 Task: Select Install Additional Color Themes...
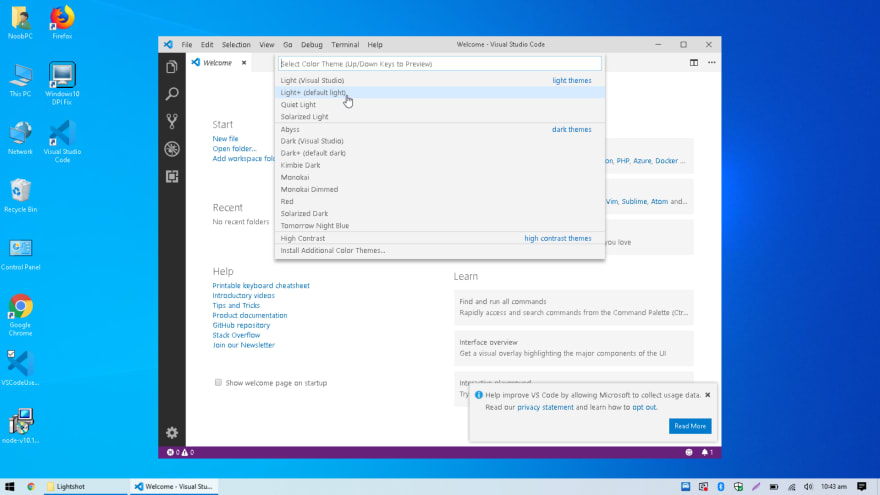click(x=439, y=251)
